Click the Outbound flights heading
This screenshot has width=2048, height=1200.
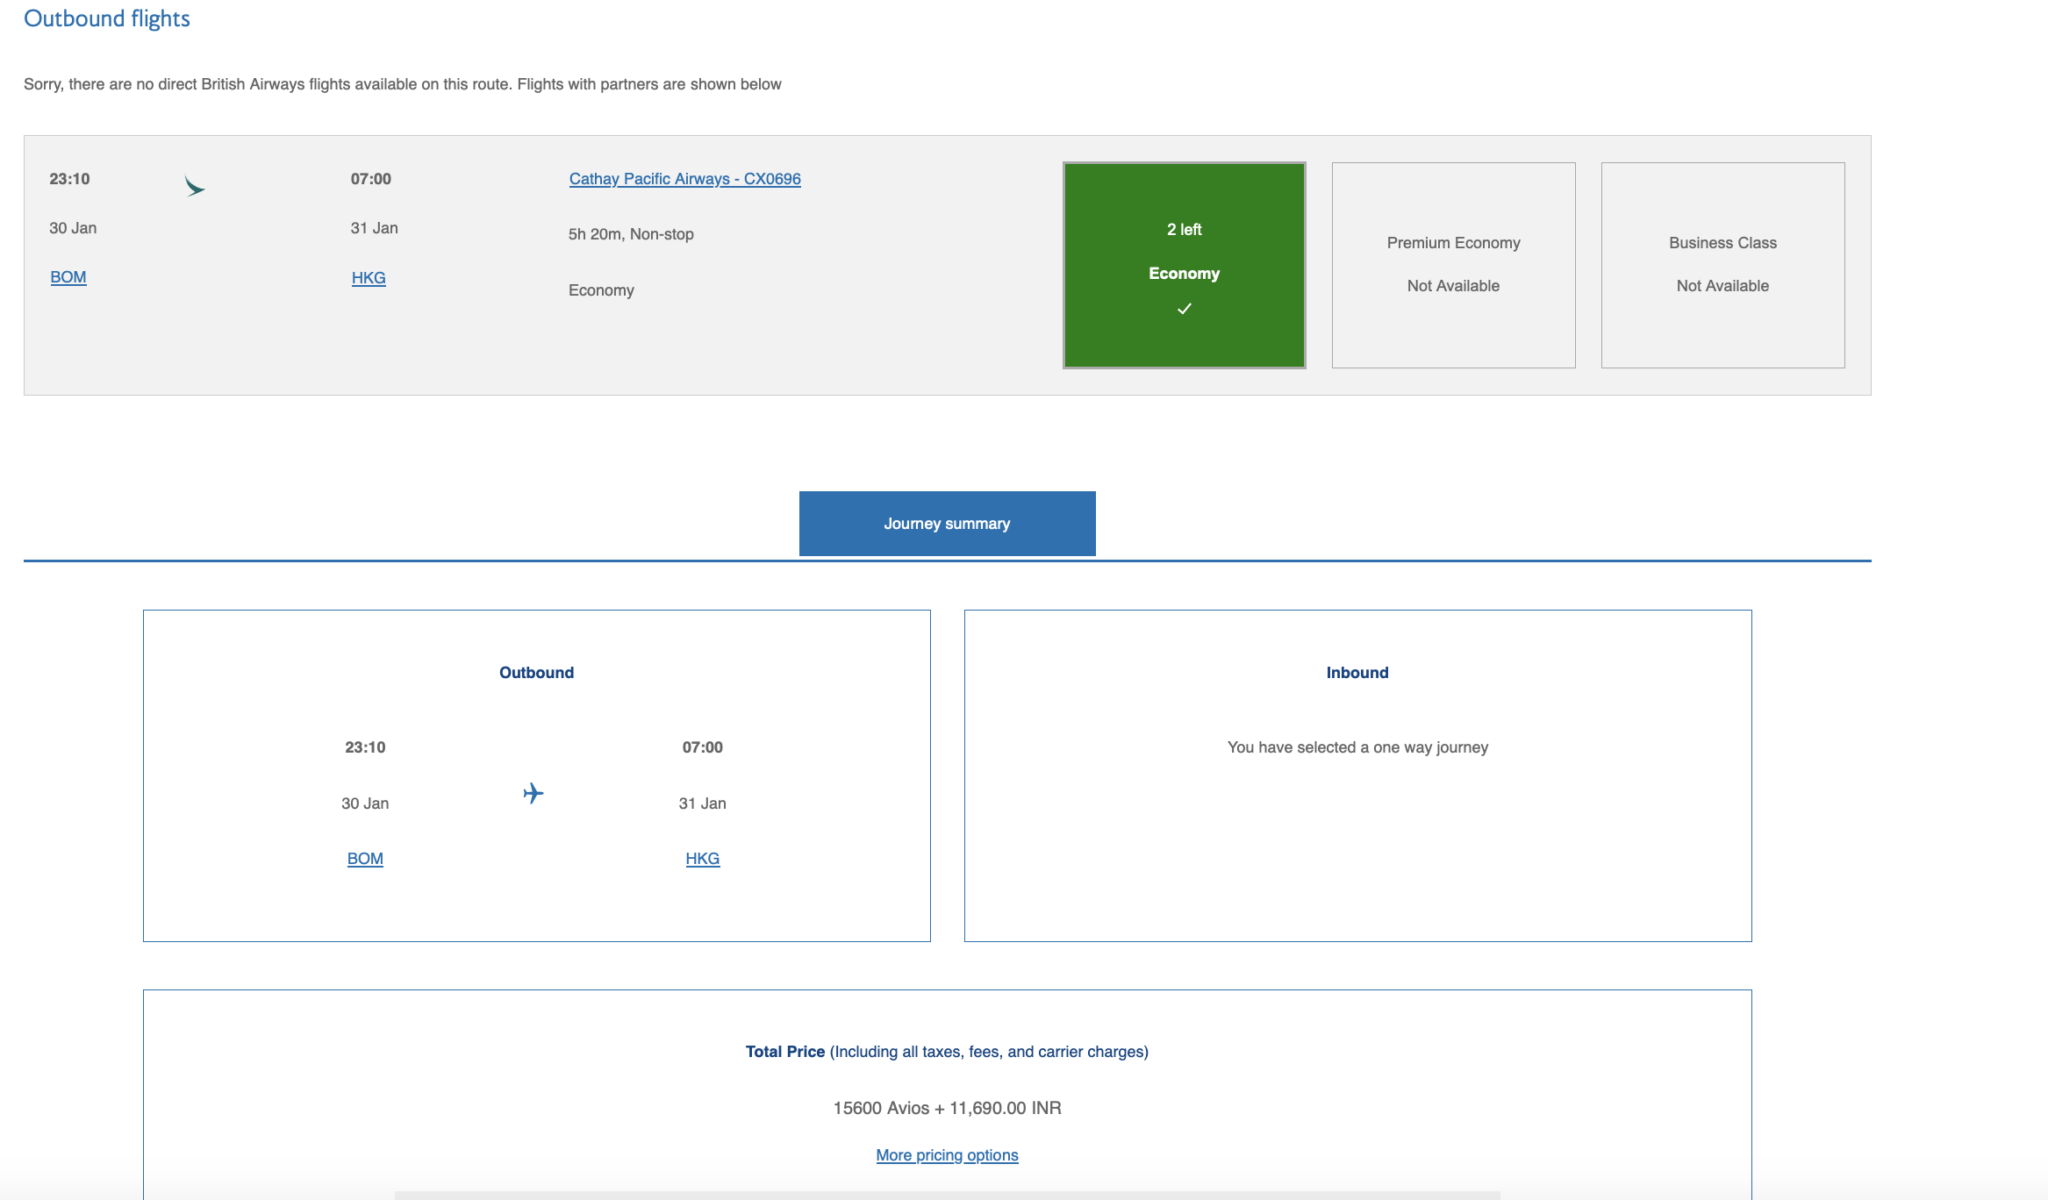coord(107,19)
